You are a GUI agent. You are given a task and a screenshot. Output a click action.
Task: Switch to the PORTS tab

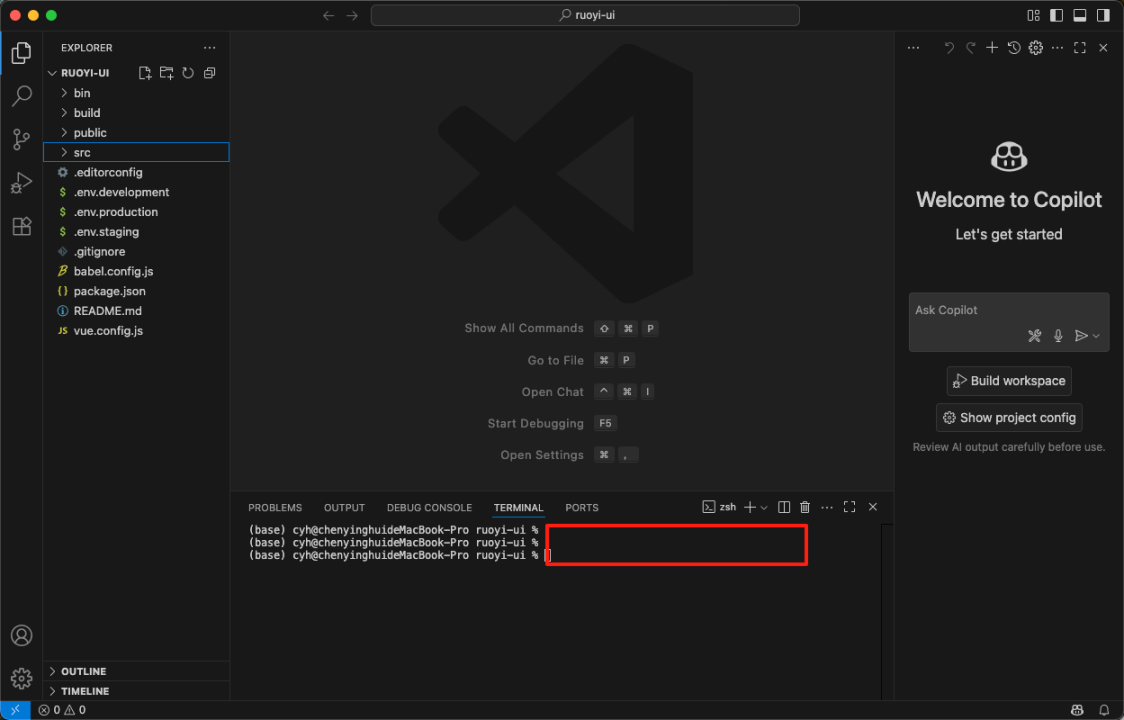point(581,508)
